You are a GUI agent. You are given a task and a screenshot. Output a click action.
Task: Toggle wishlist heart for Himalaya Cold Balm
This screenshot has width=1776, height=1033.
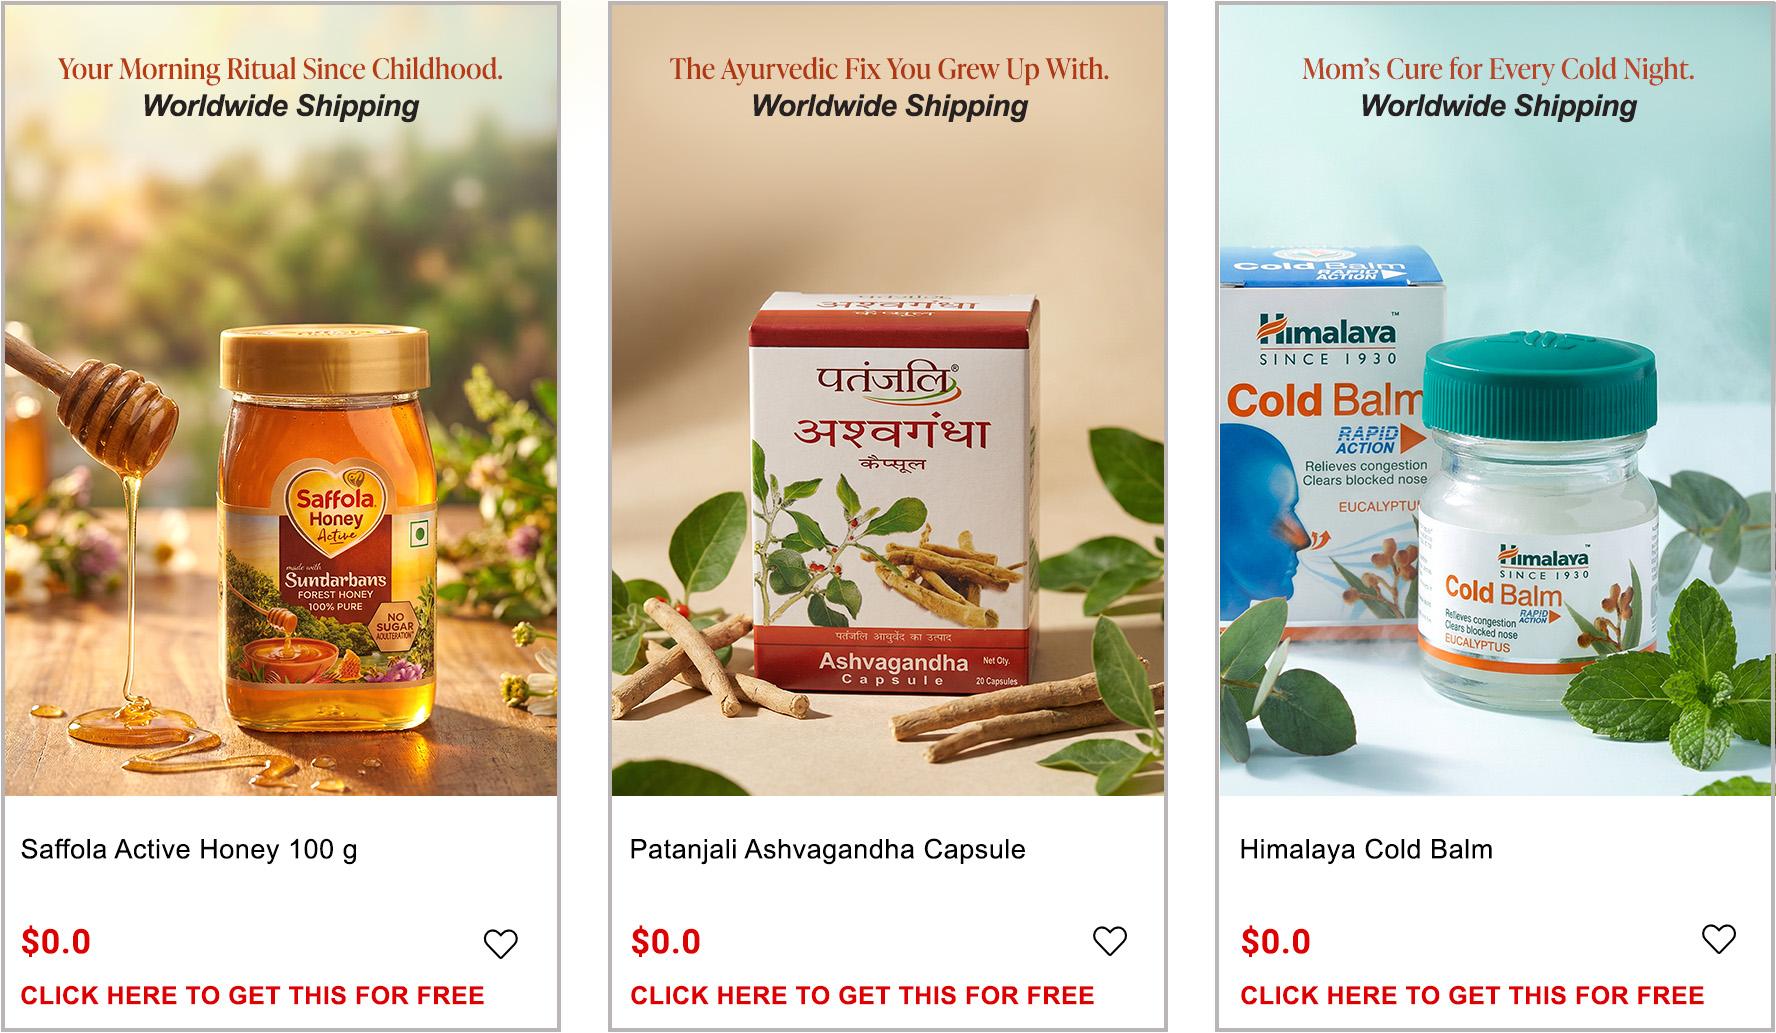(x=1719, y=938)
